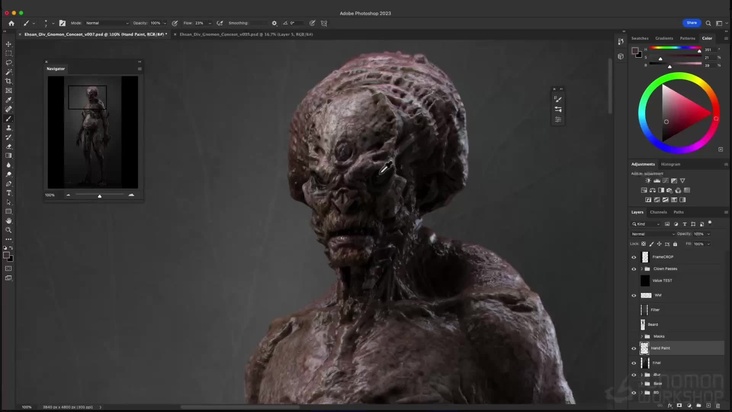The width and height of the screenshot is (732, 412).
Task: Select the Hand tool
Action: click(8, 221)
